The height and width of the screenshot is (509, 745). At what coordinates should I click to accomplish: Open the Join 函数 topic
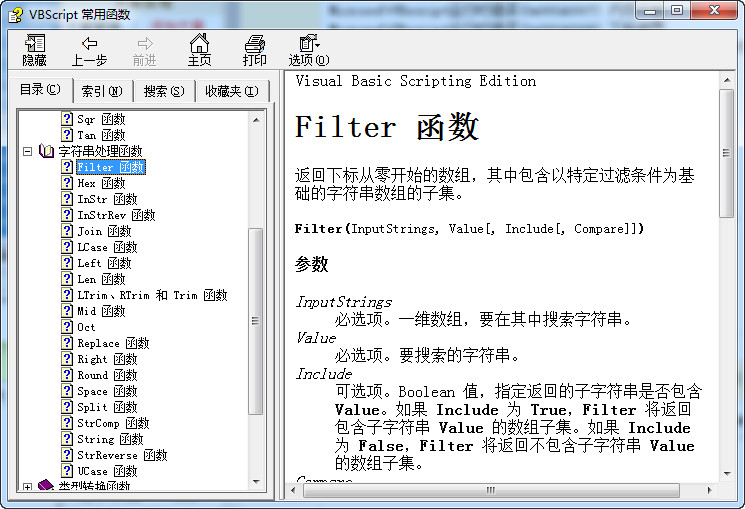coord(104,231)
